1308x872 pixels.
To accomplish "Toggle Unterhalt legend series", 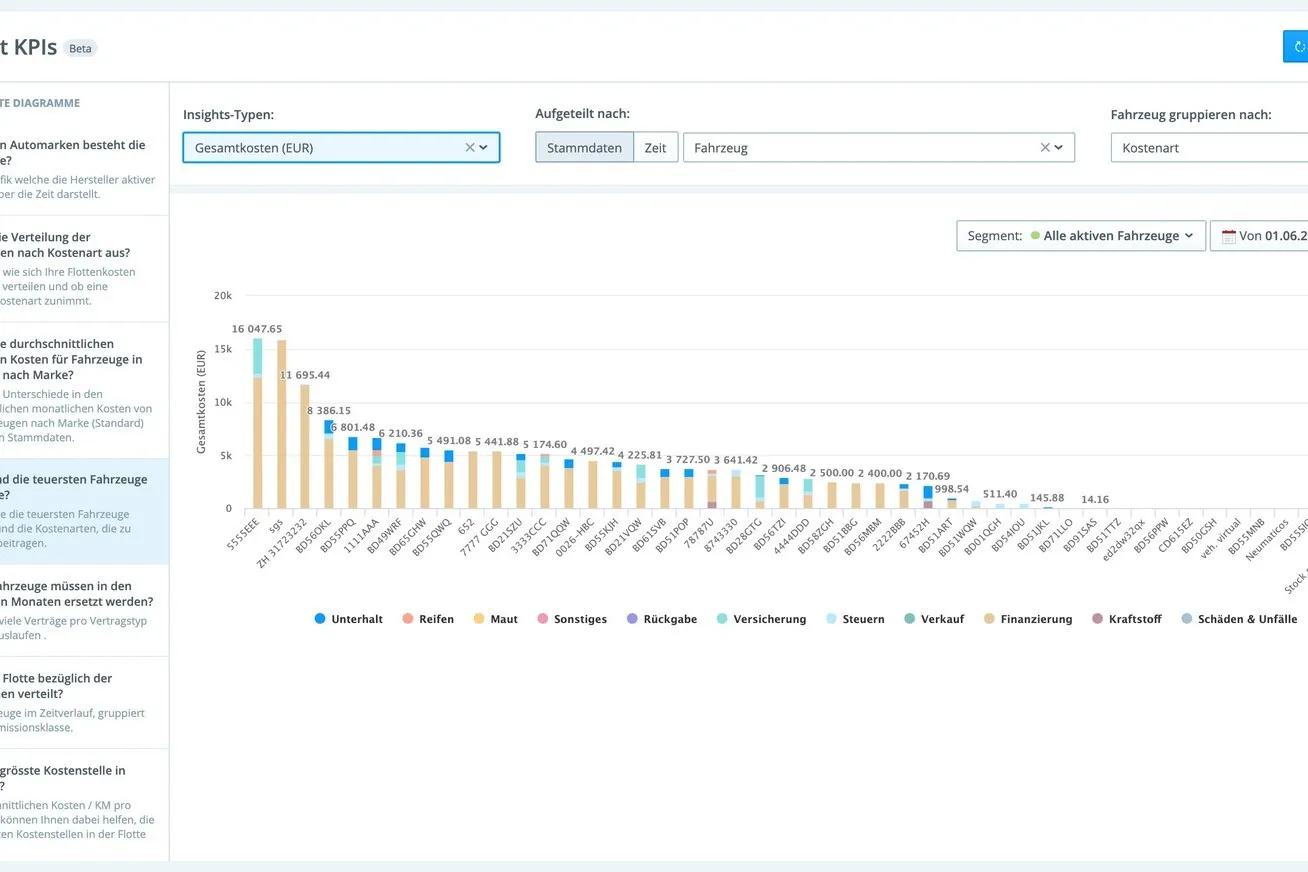I will point(349,619).
